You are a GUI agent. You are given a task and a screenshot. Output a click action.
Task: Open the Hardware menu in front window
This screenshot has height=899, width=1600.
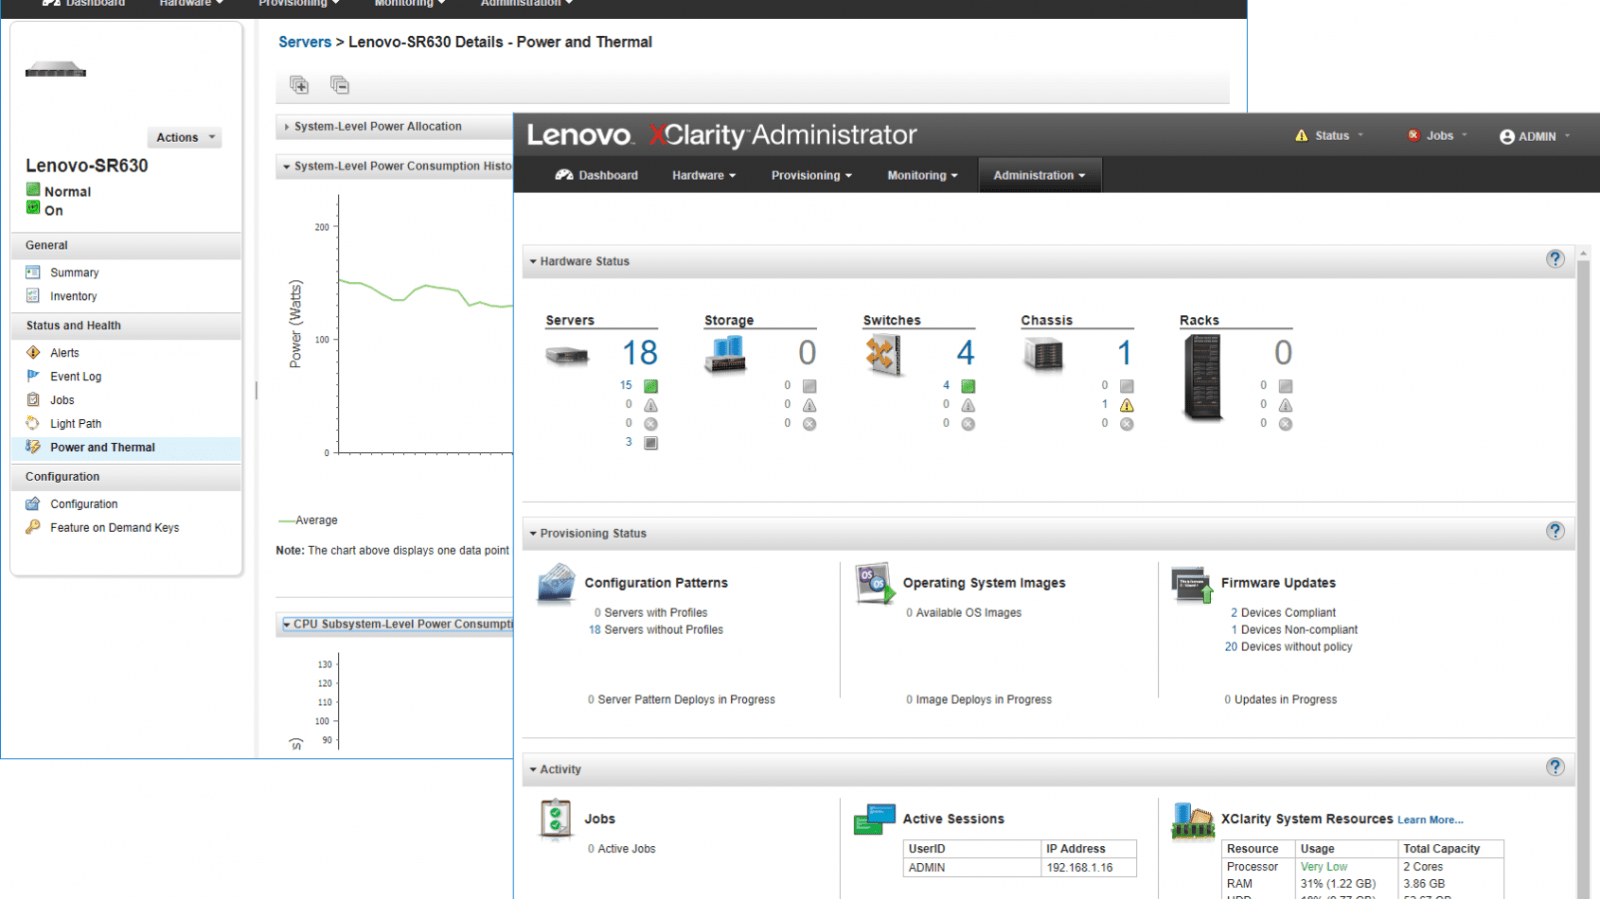tap(703, 175)
